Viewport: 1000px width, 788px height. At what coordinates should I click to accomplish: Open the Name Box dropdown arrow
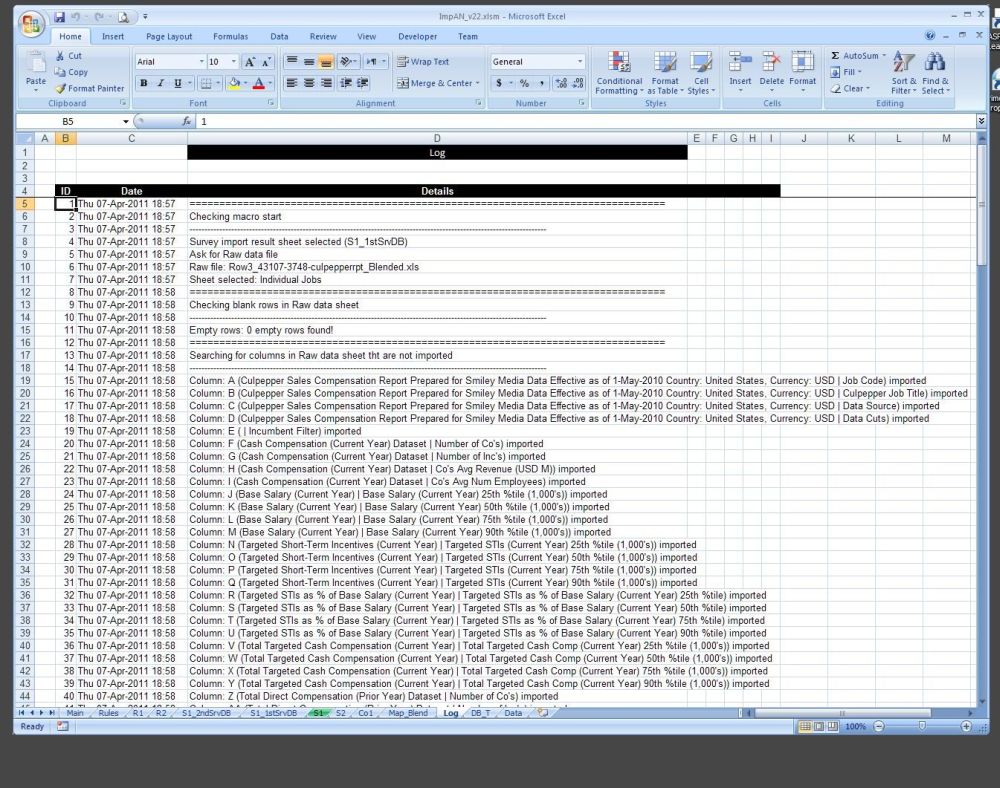click(x=126, y=121)
